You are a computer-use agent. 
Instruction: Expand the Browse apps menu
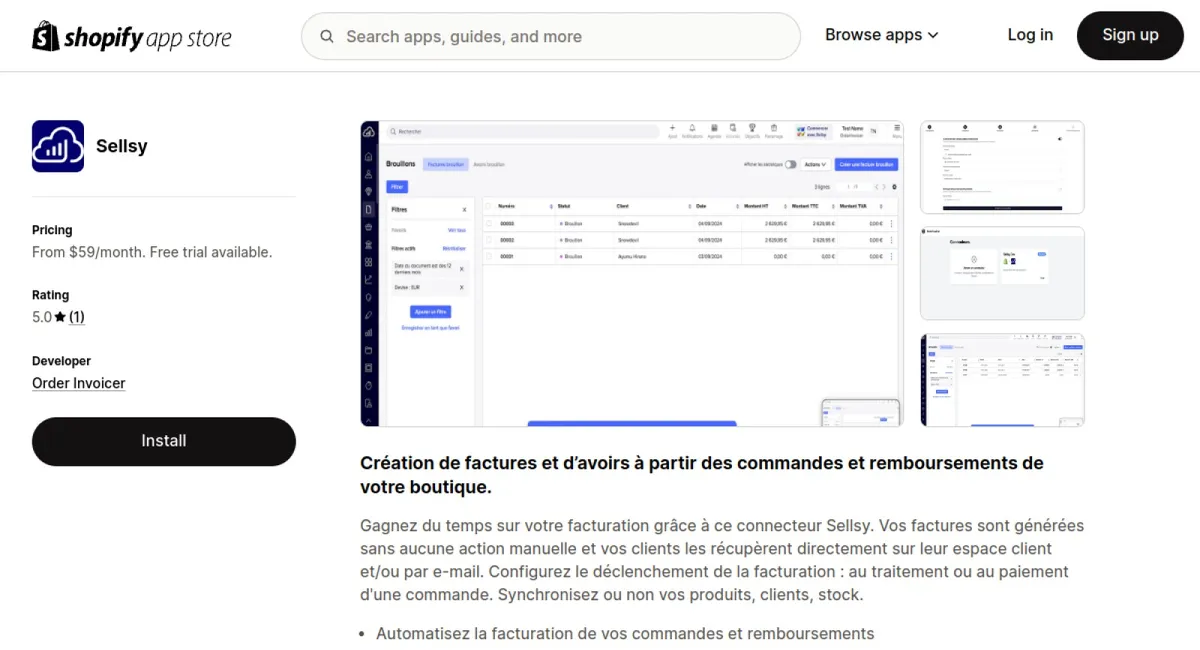click(x=881, y=35)
